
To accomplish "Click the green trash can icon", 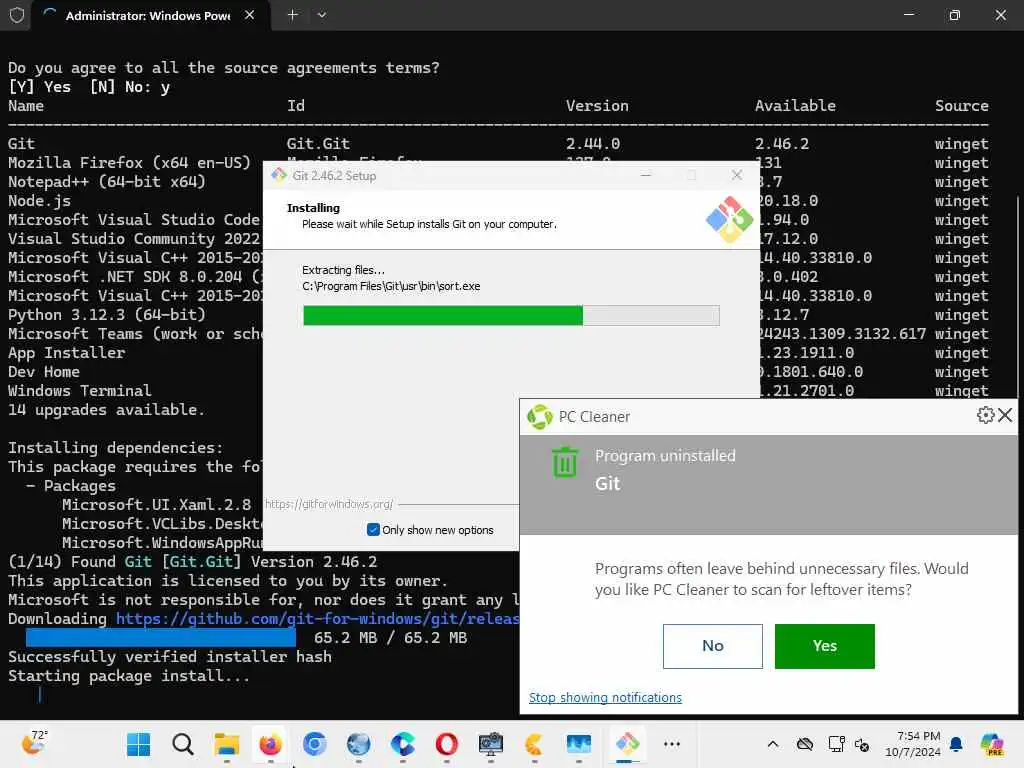I will [564, 462].
